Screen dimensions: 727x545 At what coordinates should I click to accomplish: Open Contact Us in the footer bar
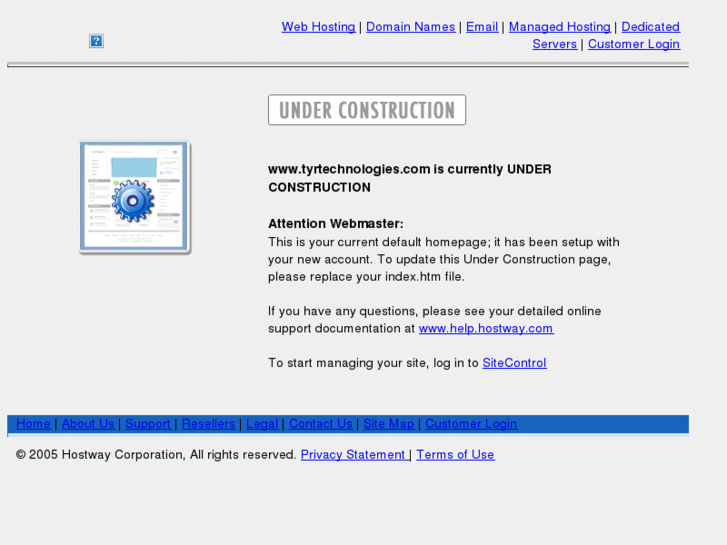coord(320,423)
